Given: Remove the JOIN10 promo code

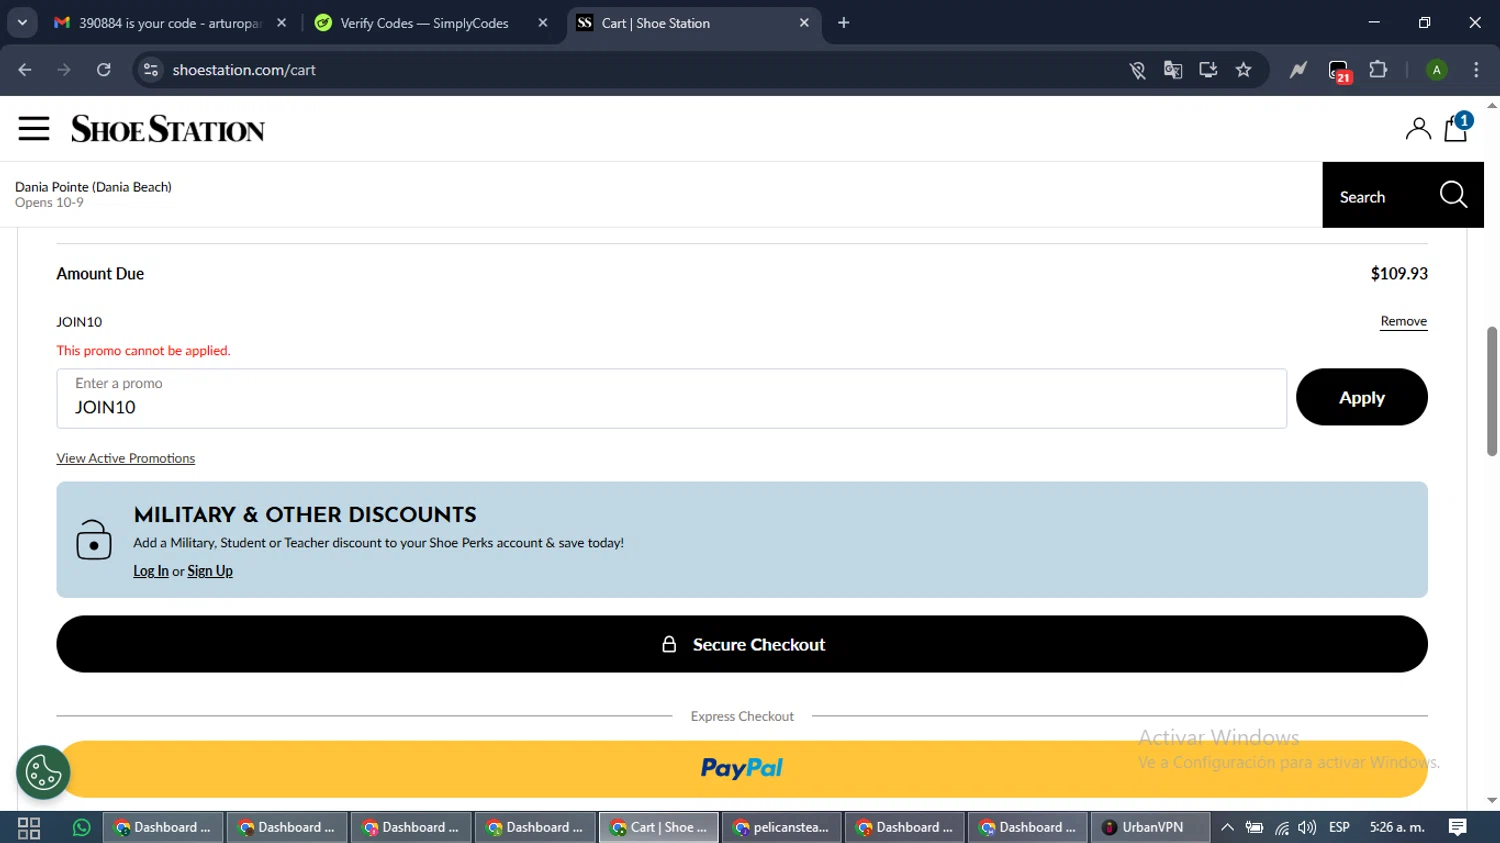Looking at the screenshot, I should (1403, 321).
